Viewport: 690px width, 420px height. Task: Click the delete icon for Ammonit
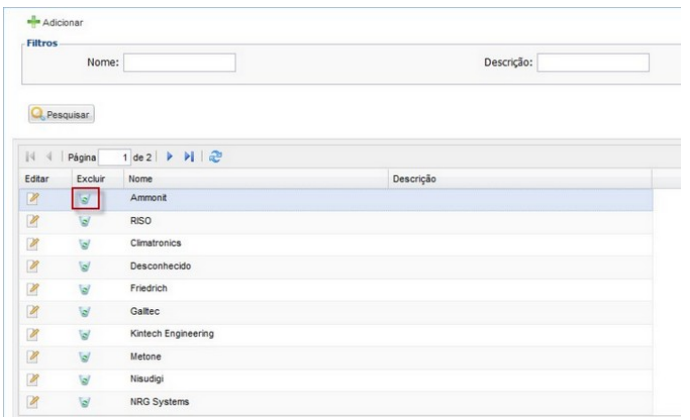pos(86,199)
